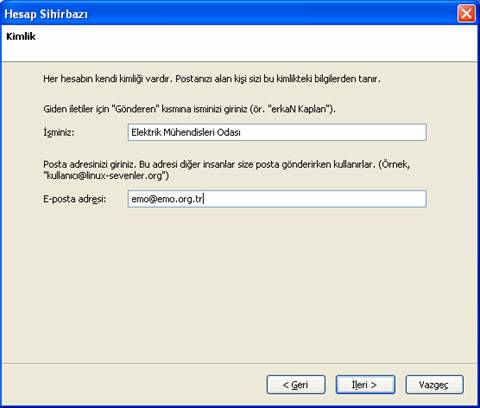The image size is (480, 408).
Task: Close the Hesap Sihirbazı window
Action: [x=466, y=14]
